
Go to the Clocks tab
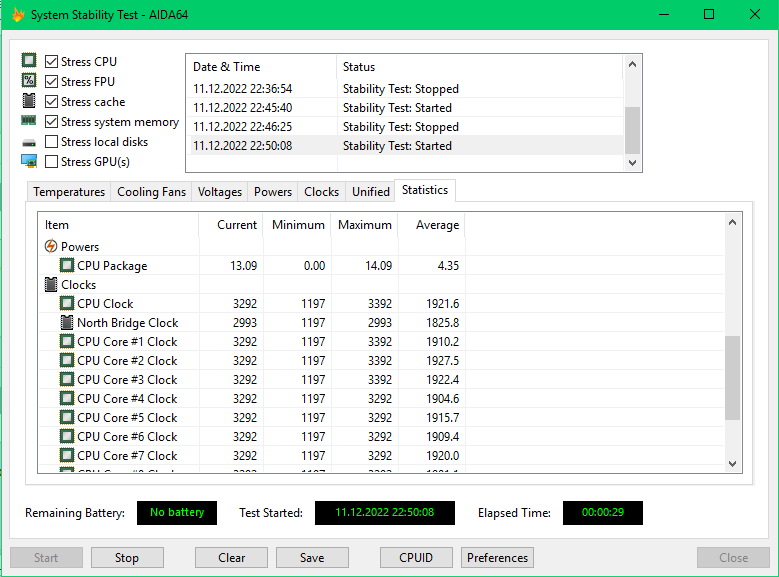point(321,192)
